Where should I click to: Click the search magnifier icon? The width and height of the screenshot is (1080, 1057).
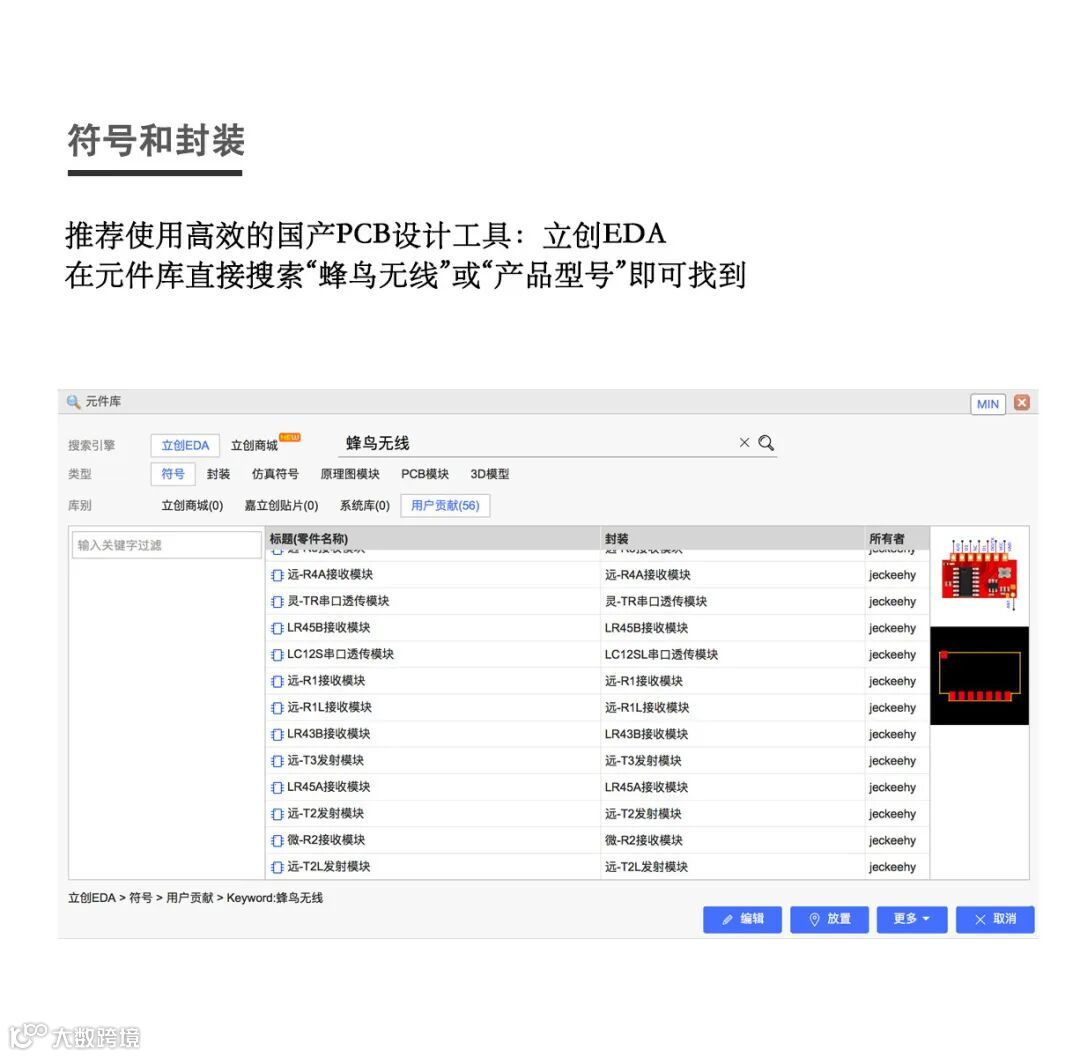[766, 443]
